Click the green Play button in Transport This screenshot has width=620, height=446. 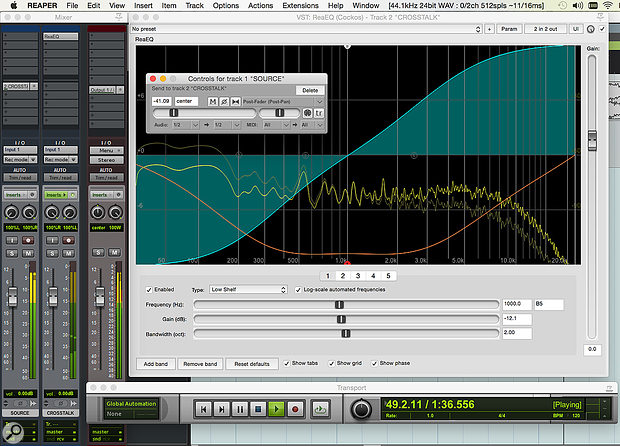point(276,409)
